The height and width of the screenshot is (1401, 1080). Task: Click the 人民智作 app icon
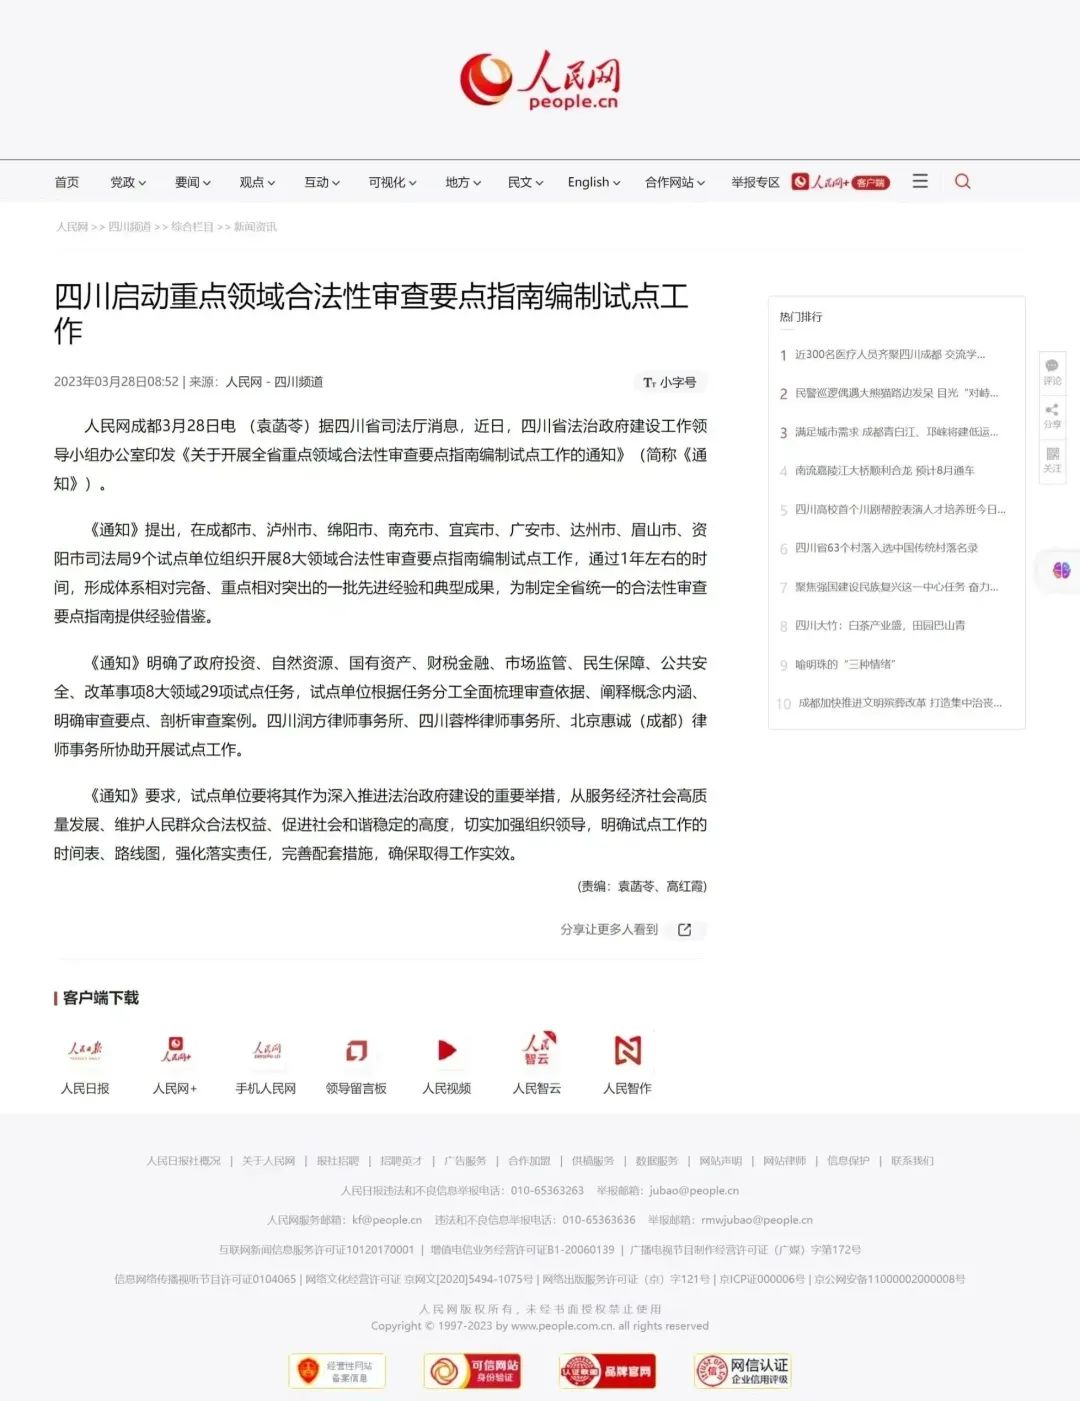click(x=627, y=1050)
